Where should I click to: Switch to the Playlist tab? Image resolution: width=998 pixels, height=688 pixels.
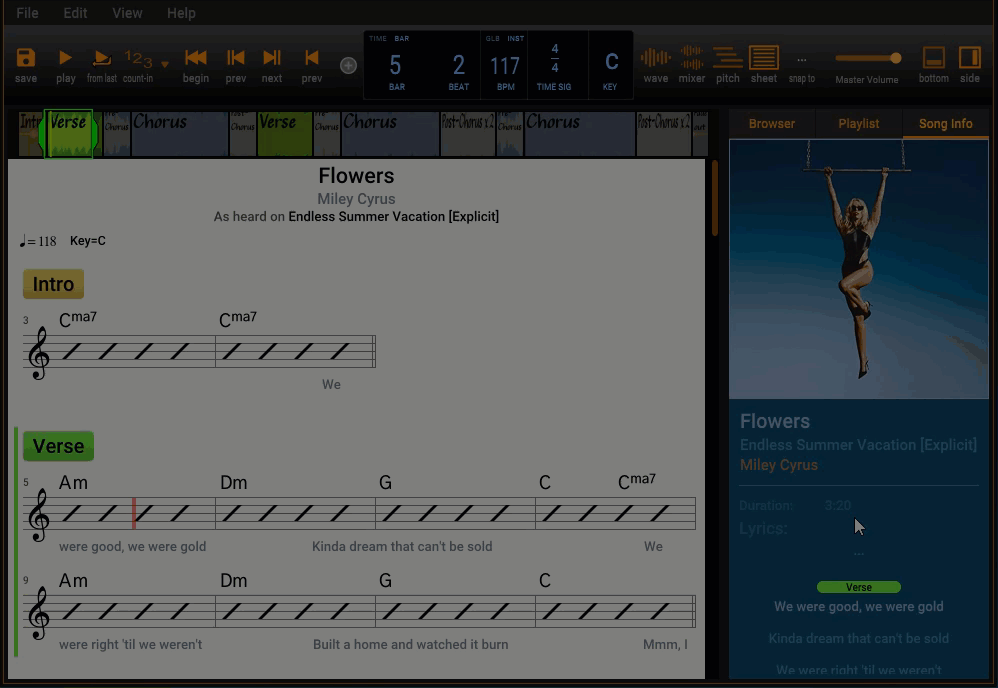click(x=859, y=123)
